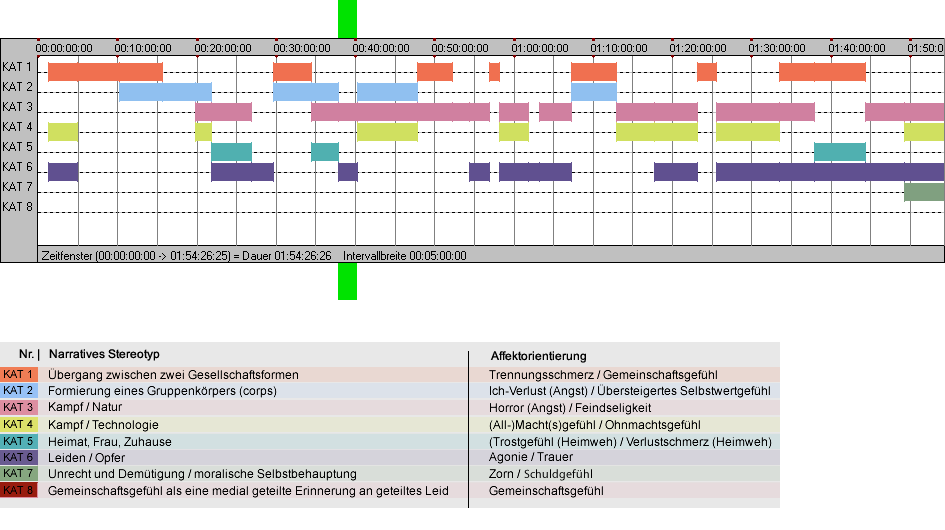
Task: Select the first KAT 6 purple segment at timeline start
Action: coord(63,171)
